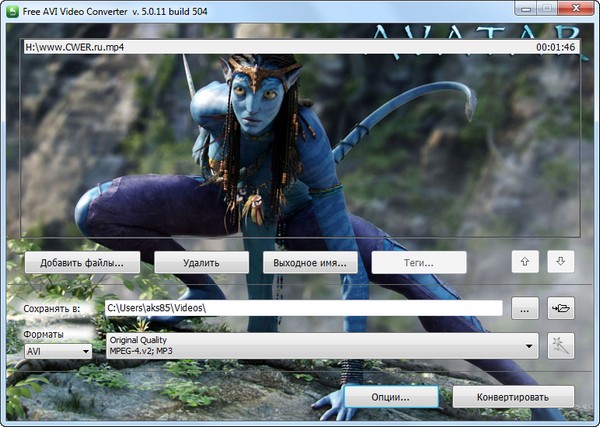Open Выходное имя dialog

[x=309, y=263]
